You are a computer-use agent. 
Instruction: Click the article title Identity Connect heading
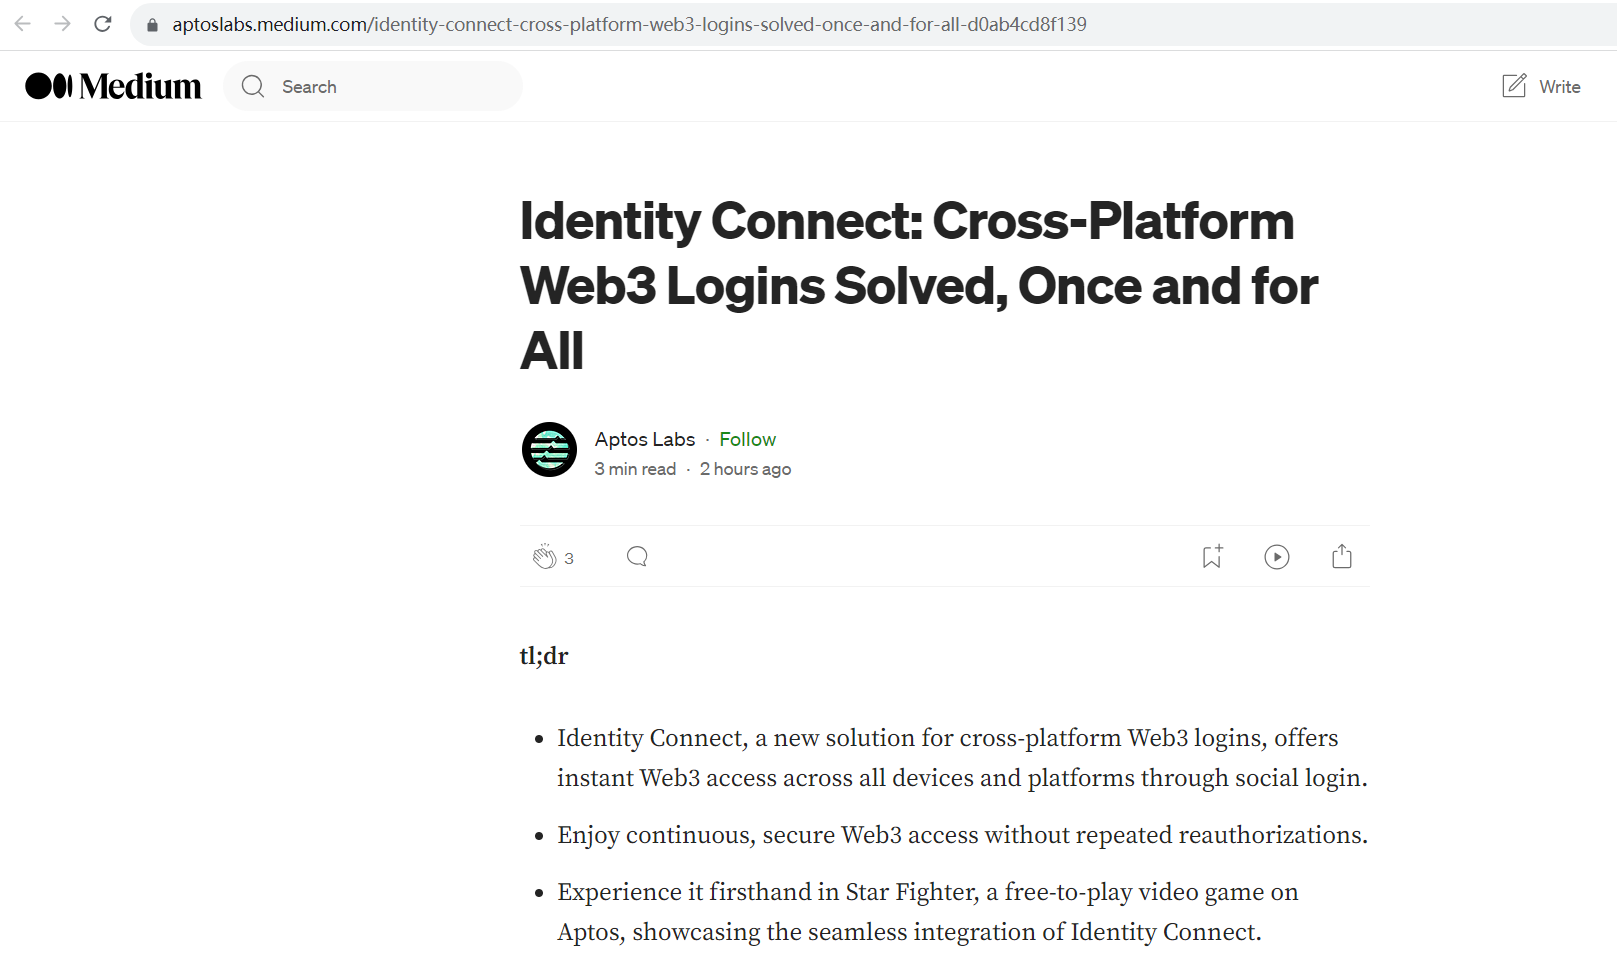click(x=919, y=286)
